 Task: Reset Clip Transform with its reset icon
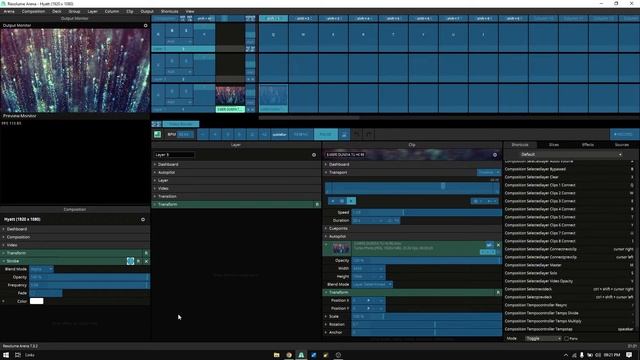pos(498,293)
